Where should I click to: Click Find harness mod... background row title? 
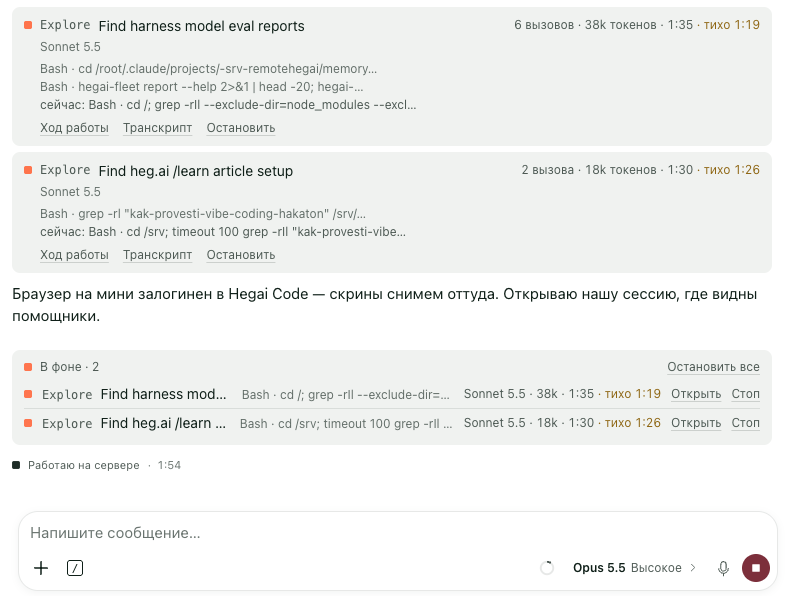(x=163, y=394)
